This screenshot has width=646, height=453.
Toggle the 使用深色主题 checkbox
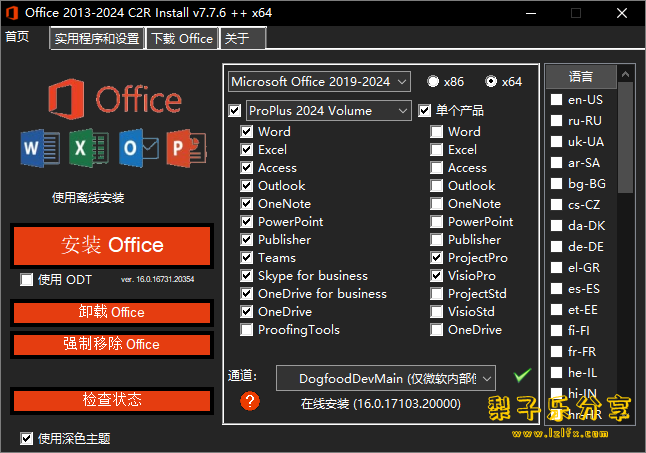point(27,439)
